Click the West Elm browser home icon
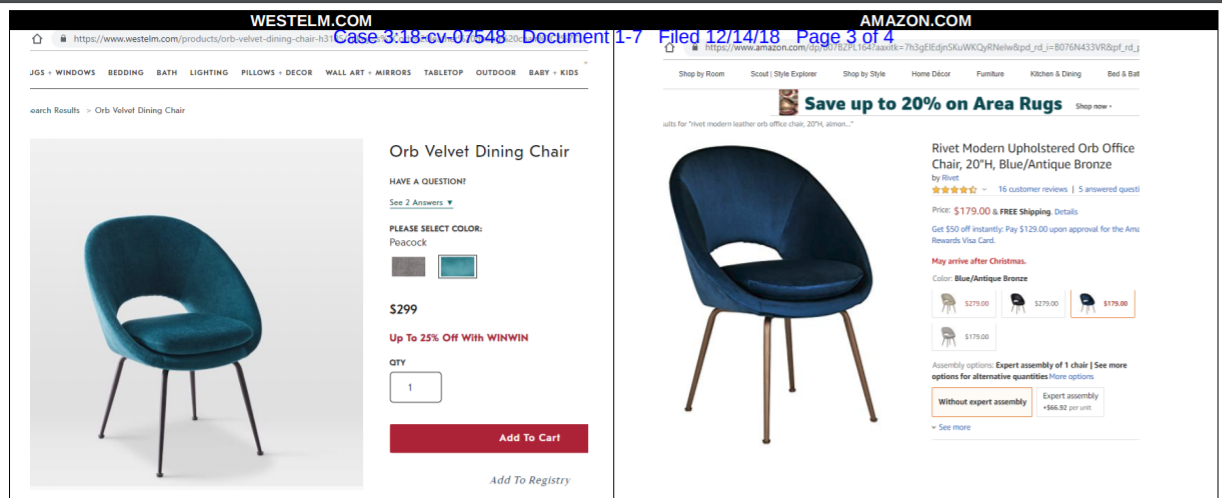Viewport: 1222px width, 498px height. [37, 39]
